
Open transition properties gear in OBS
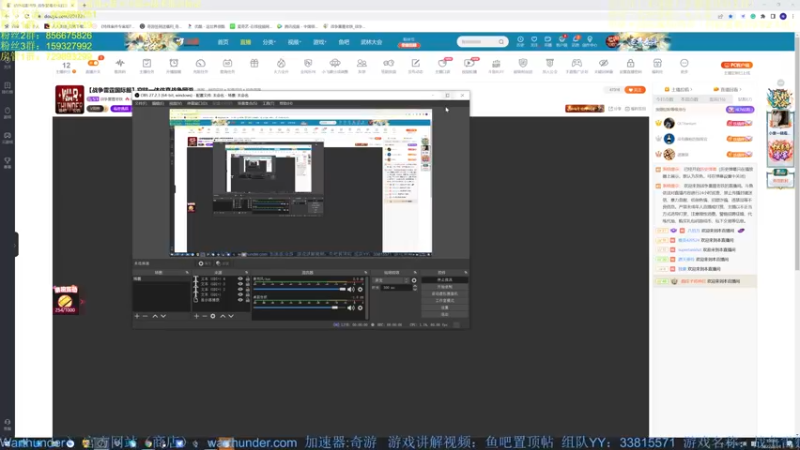pos(414,280)
